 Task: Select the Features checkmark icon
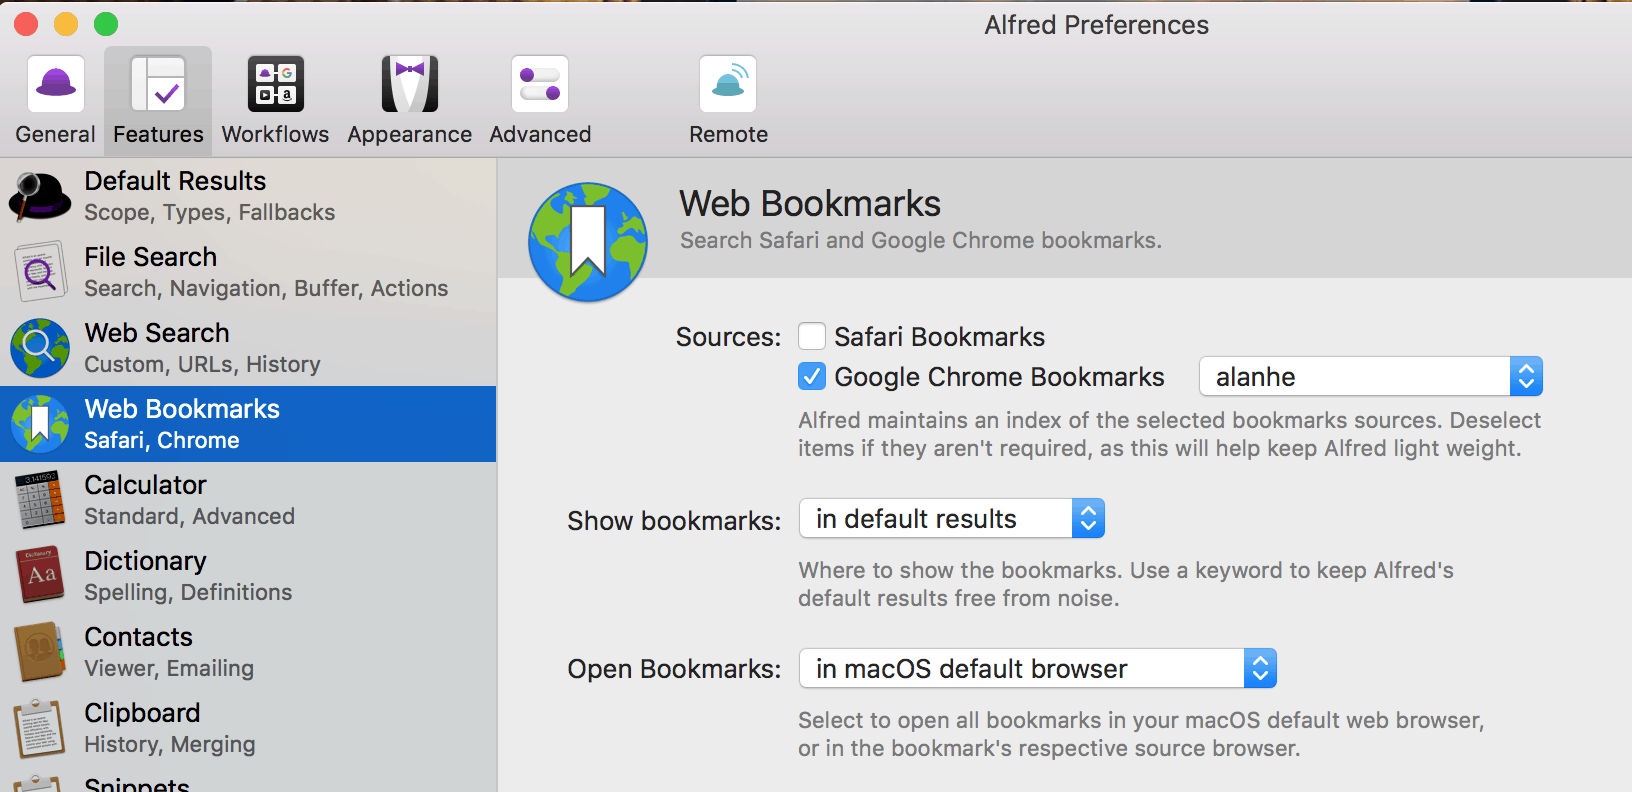158,84
